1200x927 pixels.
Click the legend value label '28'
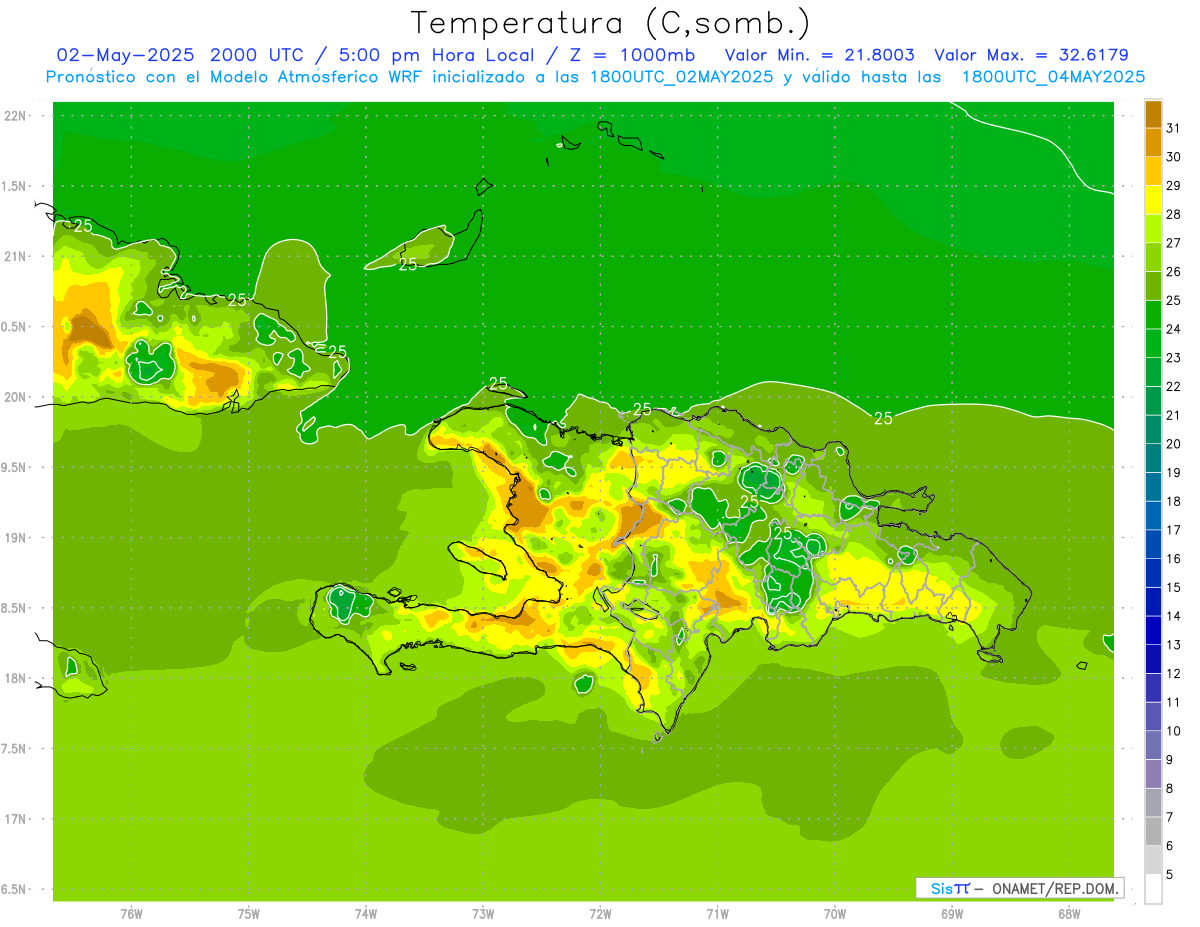1174,214
